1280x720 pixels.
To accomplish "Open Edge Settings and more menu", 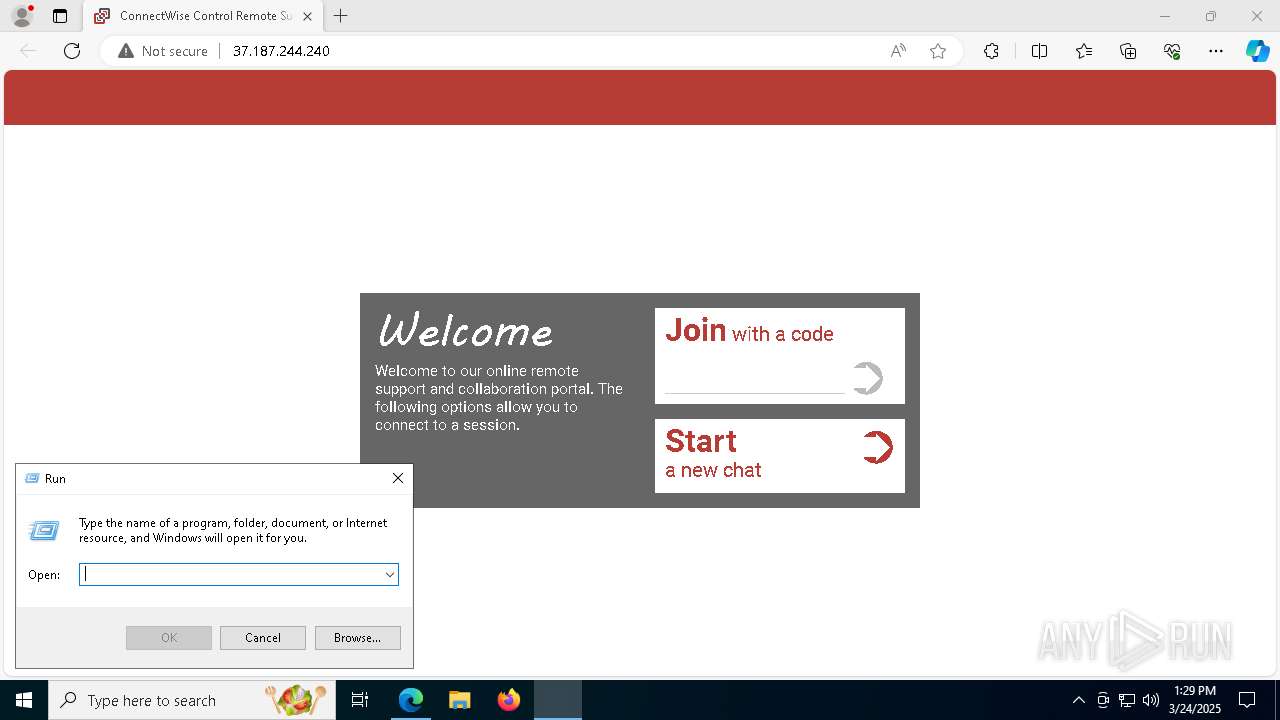I will click(x=1216, y=51).
